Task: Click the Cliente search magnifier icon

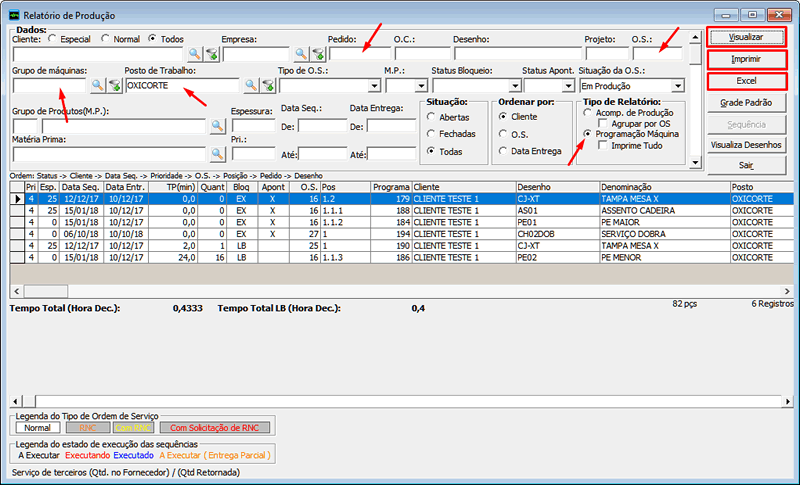Action: (x=194, y=54)
